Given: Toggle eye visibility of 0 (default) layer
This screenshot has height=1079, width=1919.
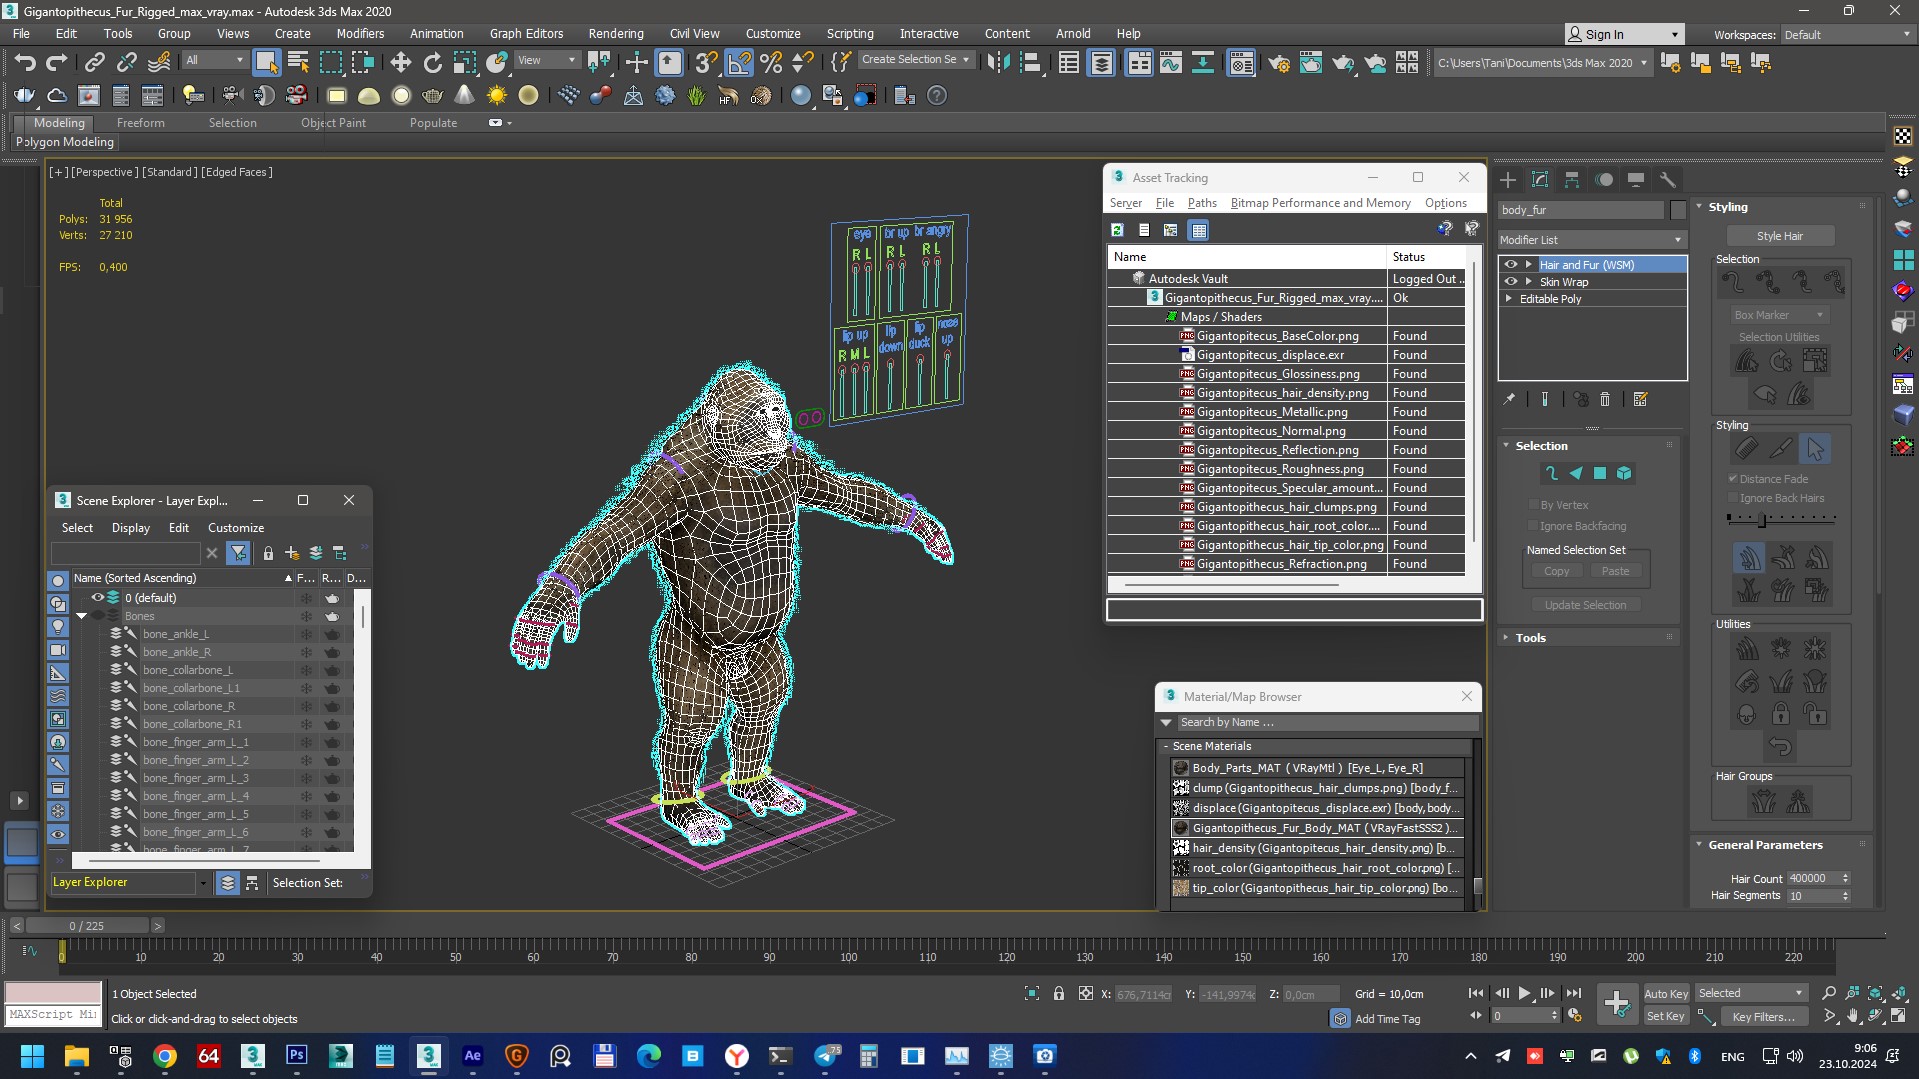Looking at the screenshot, I should click(x=98, y=597).
